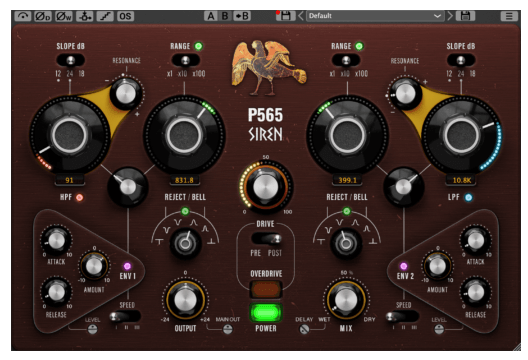Click the Main Out level icon
Image resolution: width=528 pixels, height=360 pixels.
[228, 329]
